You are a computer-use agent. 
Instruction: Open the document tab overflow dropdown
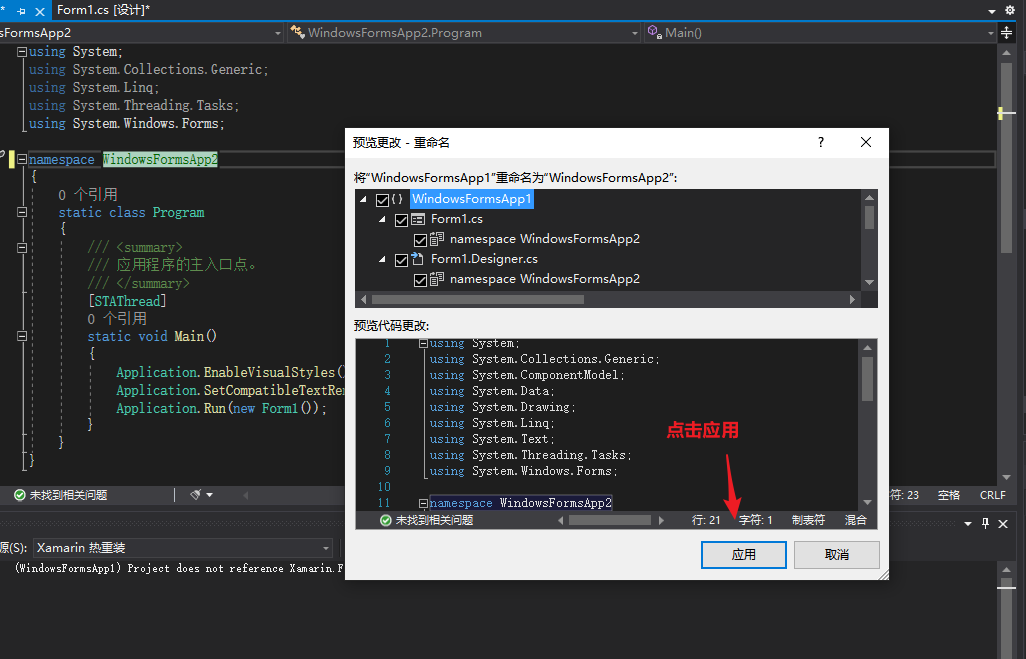coord(992,11)
